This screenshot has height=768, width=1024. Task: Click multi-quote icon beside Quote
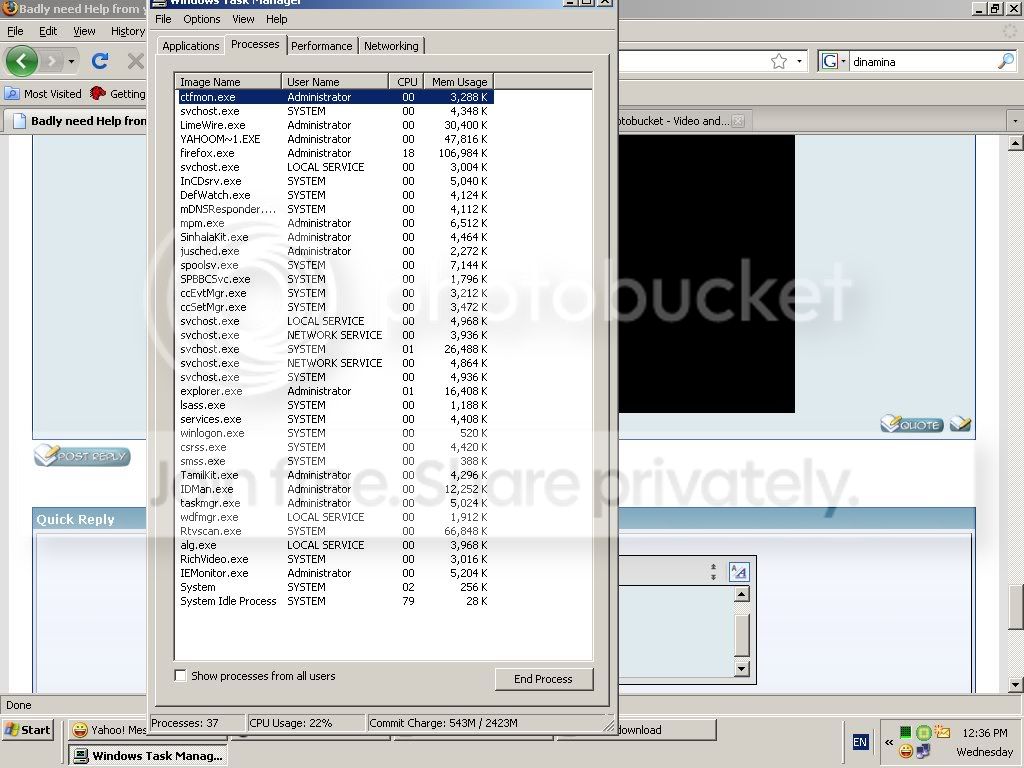pyautogui.click(x=960, y=424)
